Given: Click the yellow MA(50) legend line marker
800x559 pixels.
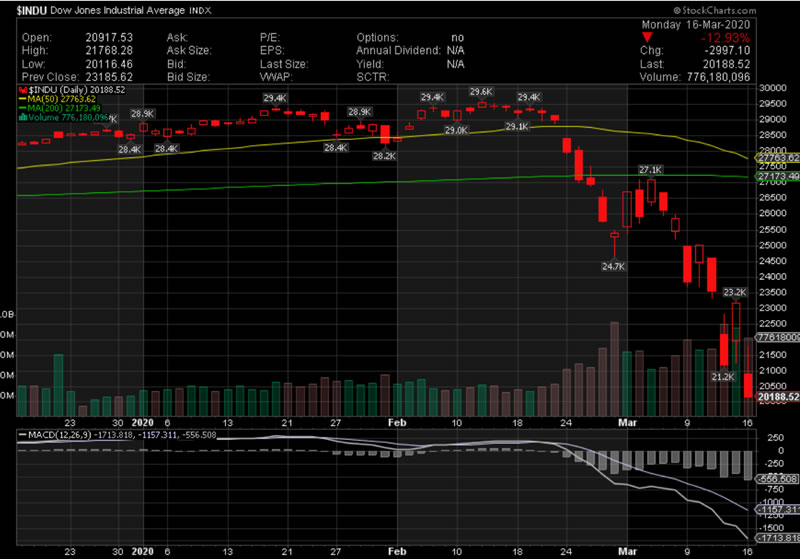Looking at the screenshot, I should click(x=23, y=99).
